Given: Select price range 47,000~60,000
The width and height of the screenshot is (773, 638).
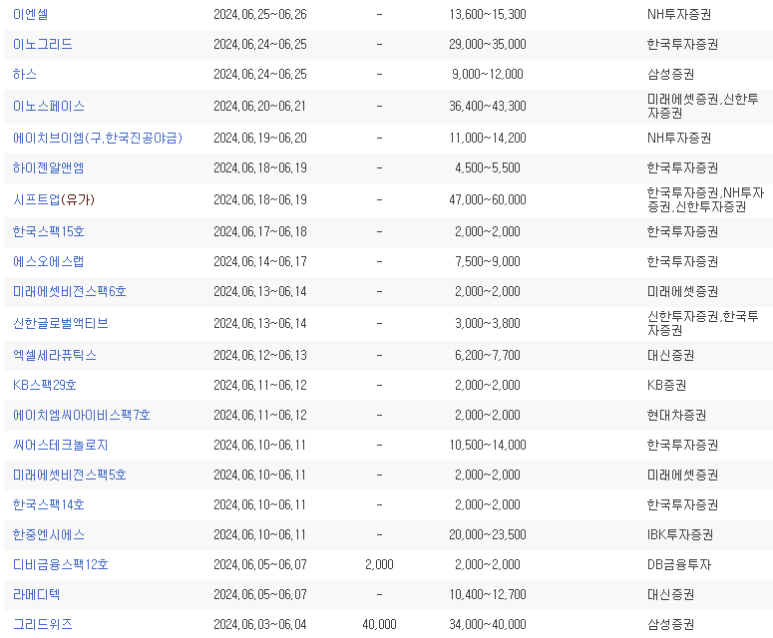Looking at the screenshot, I should click(x=488, y=200).
